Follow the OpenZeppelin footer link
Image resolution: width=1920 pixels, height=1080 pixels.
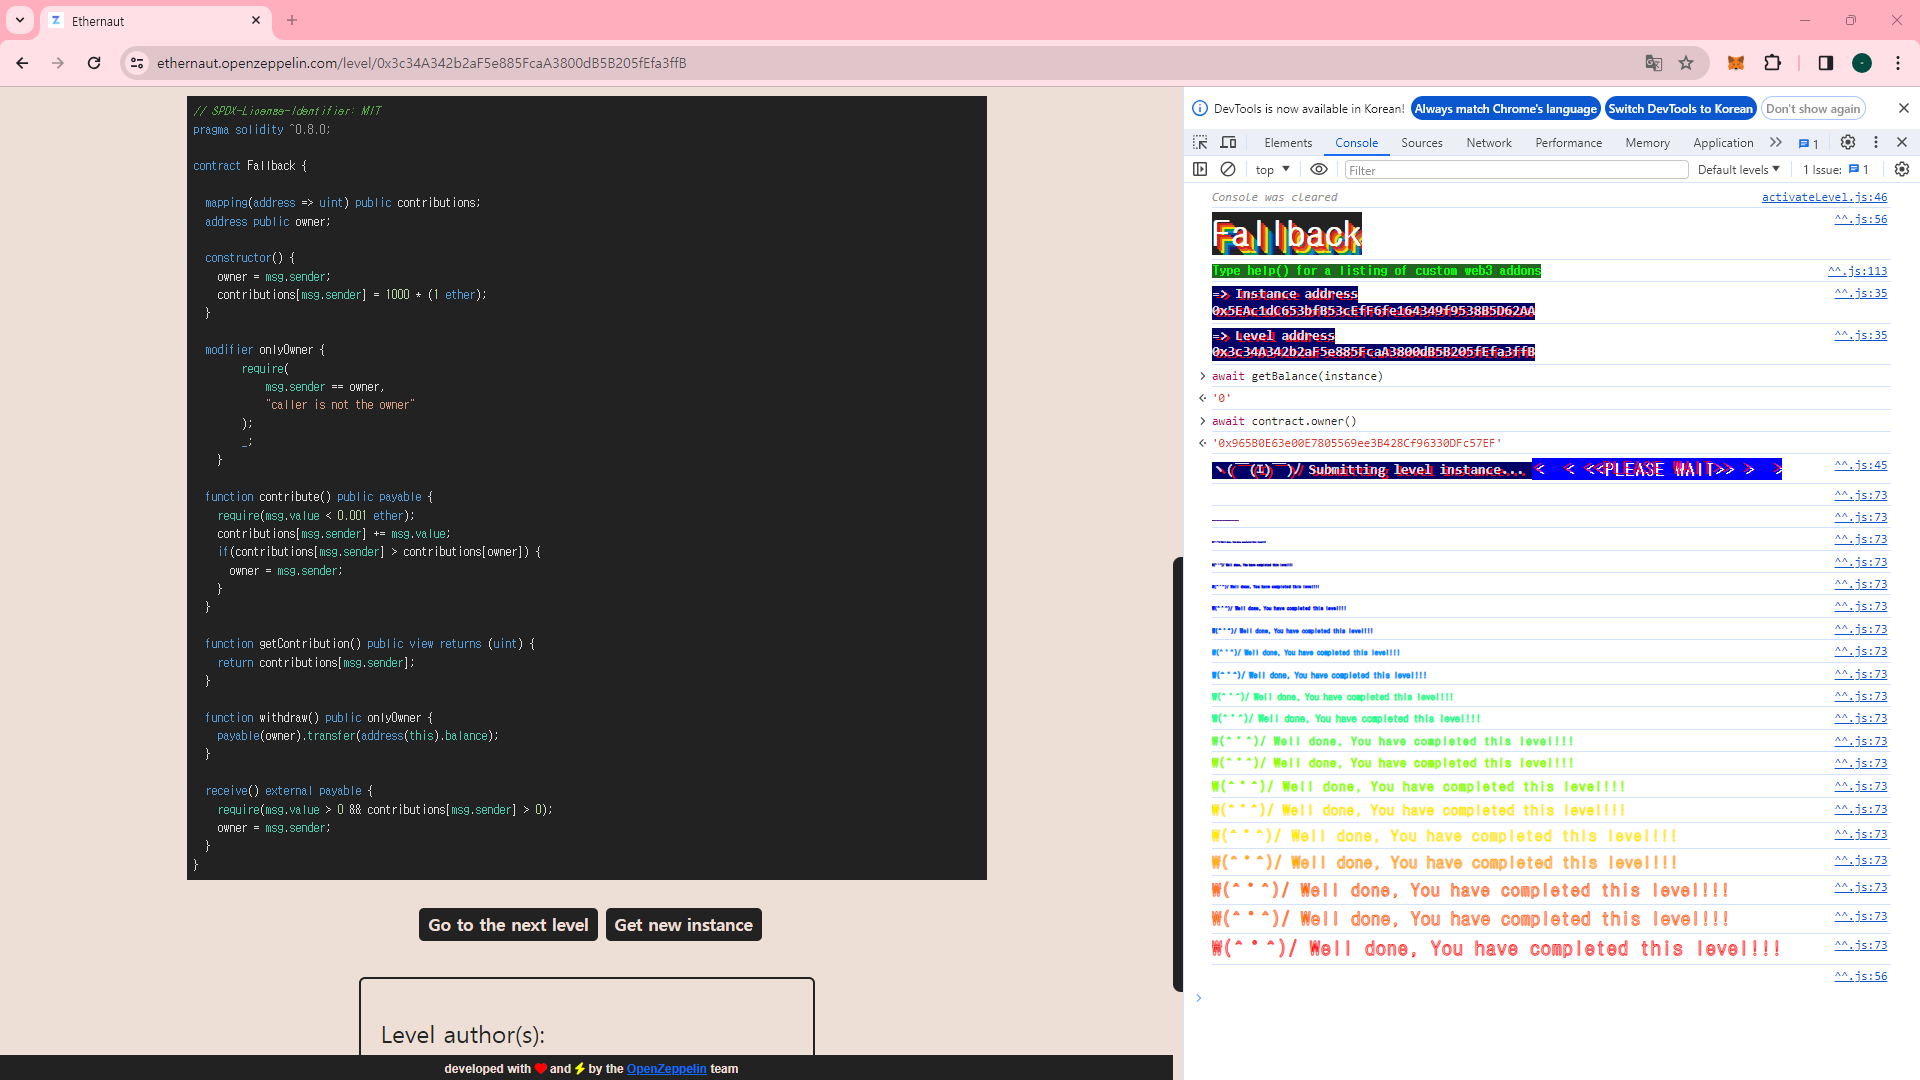tap(666, 1069)
